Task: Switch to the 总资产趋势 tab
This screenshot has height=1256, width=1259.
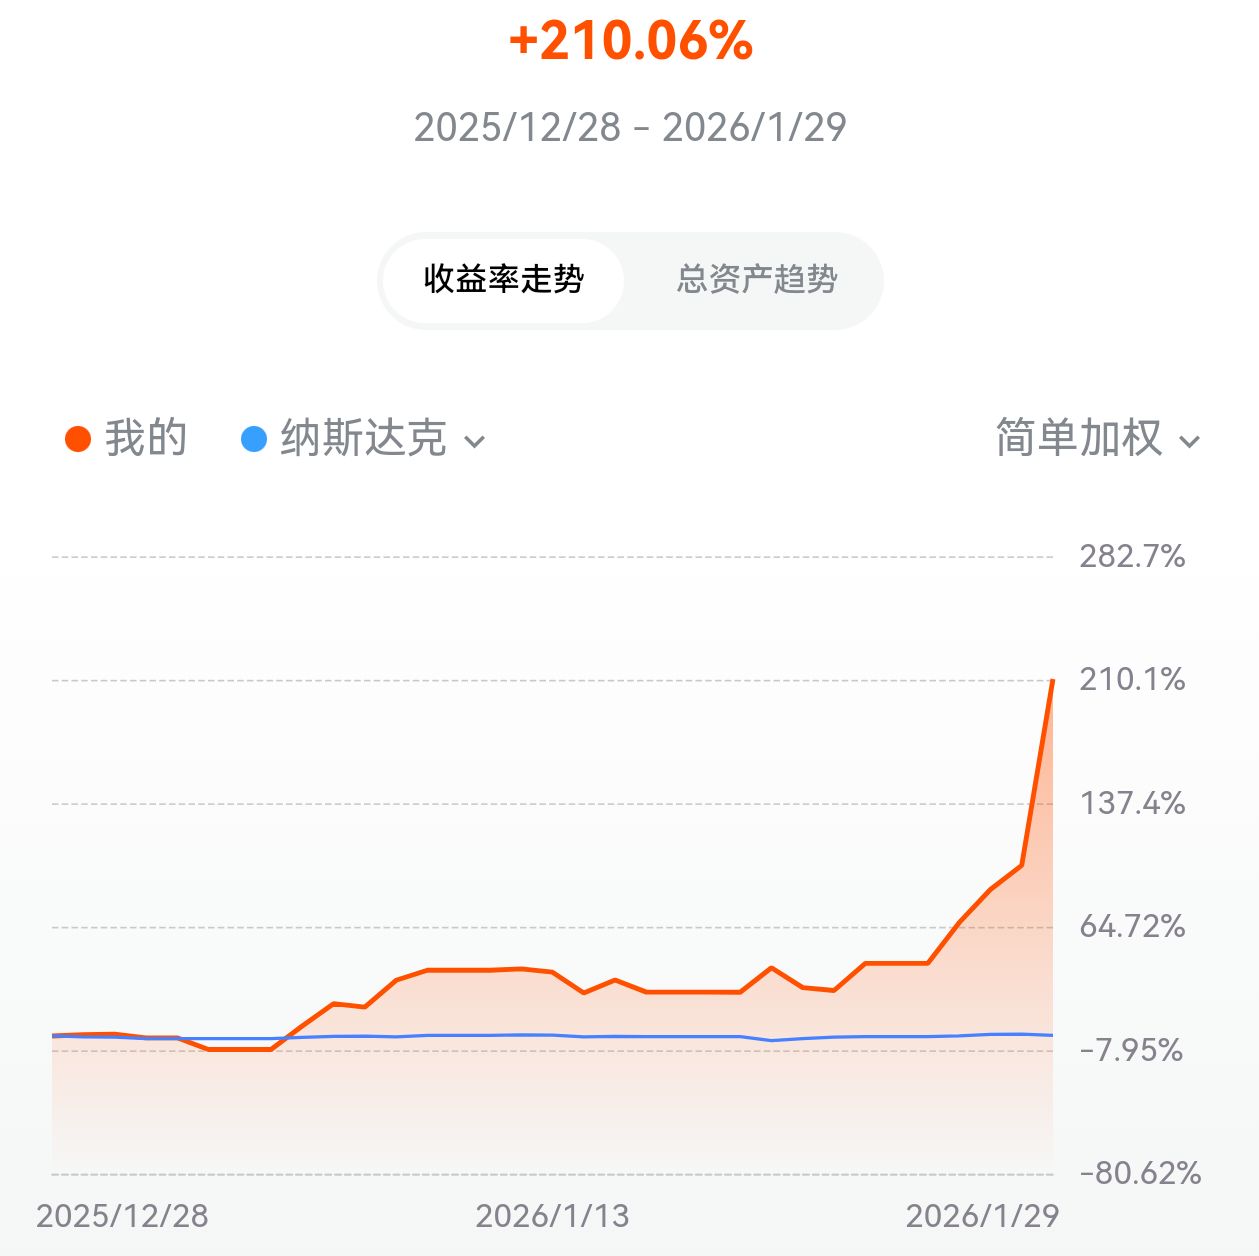Action: click(x=756, y=279)
